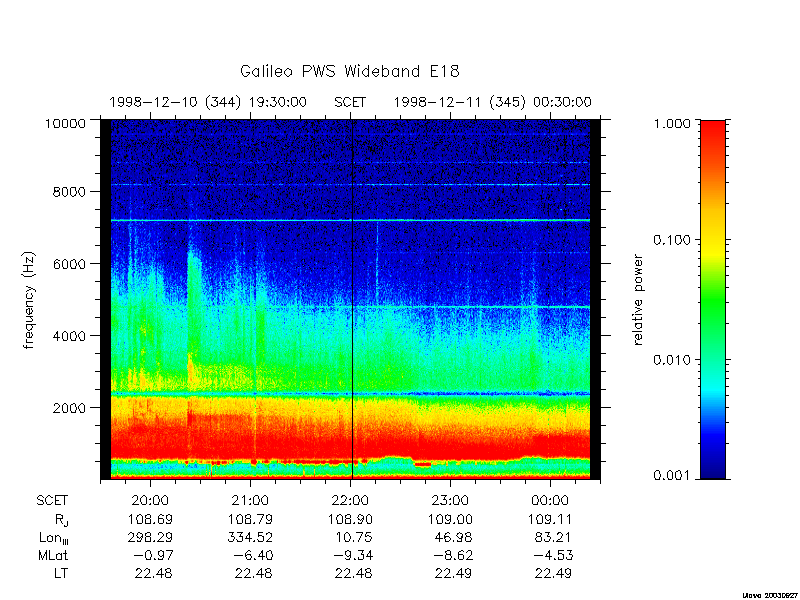The height and width of the screenshot is (600, 800).
Task: Click the SCET row label below the plot
Action: 52,501
